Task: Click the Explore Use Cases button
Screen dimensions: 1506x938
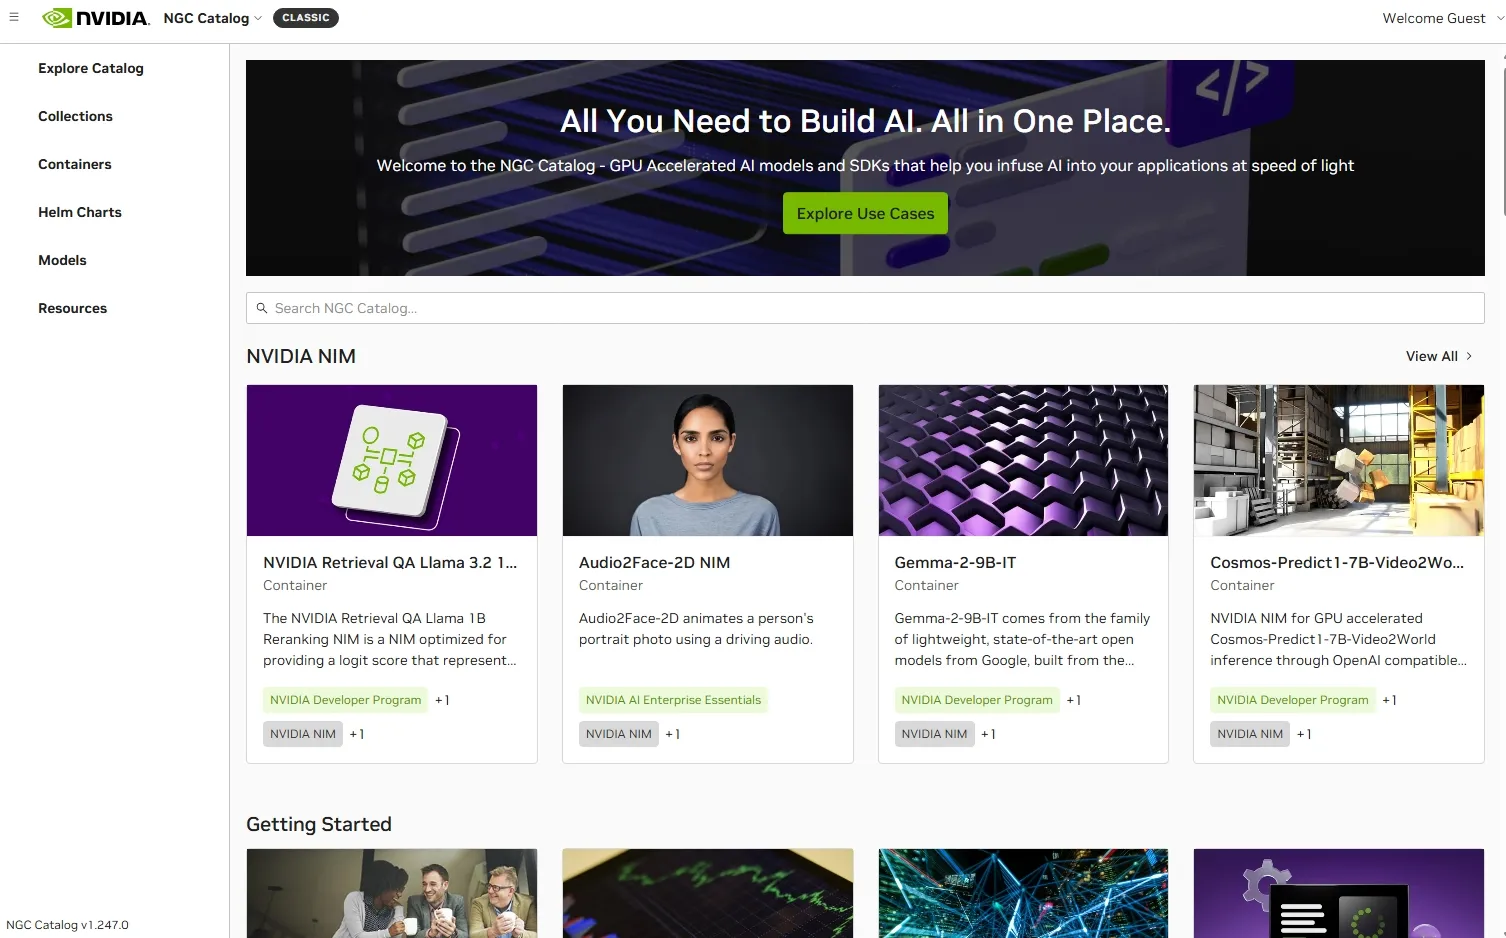Action: click(x=865, y=213)
